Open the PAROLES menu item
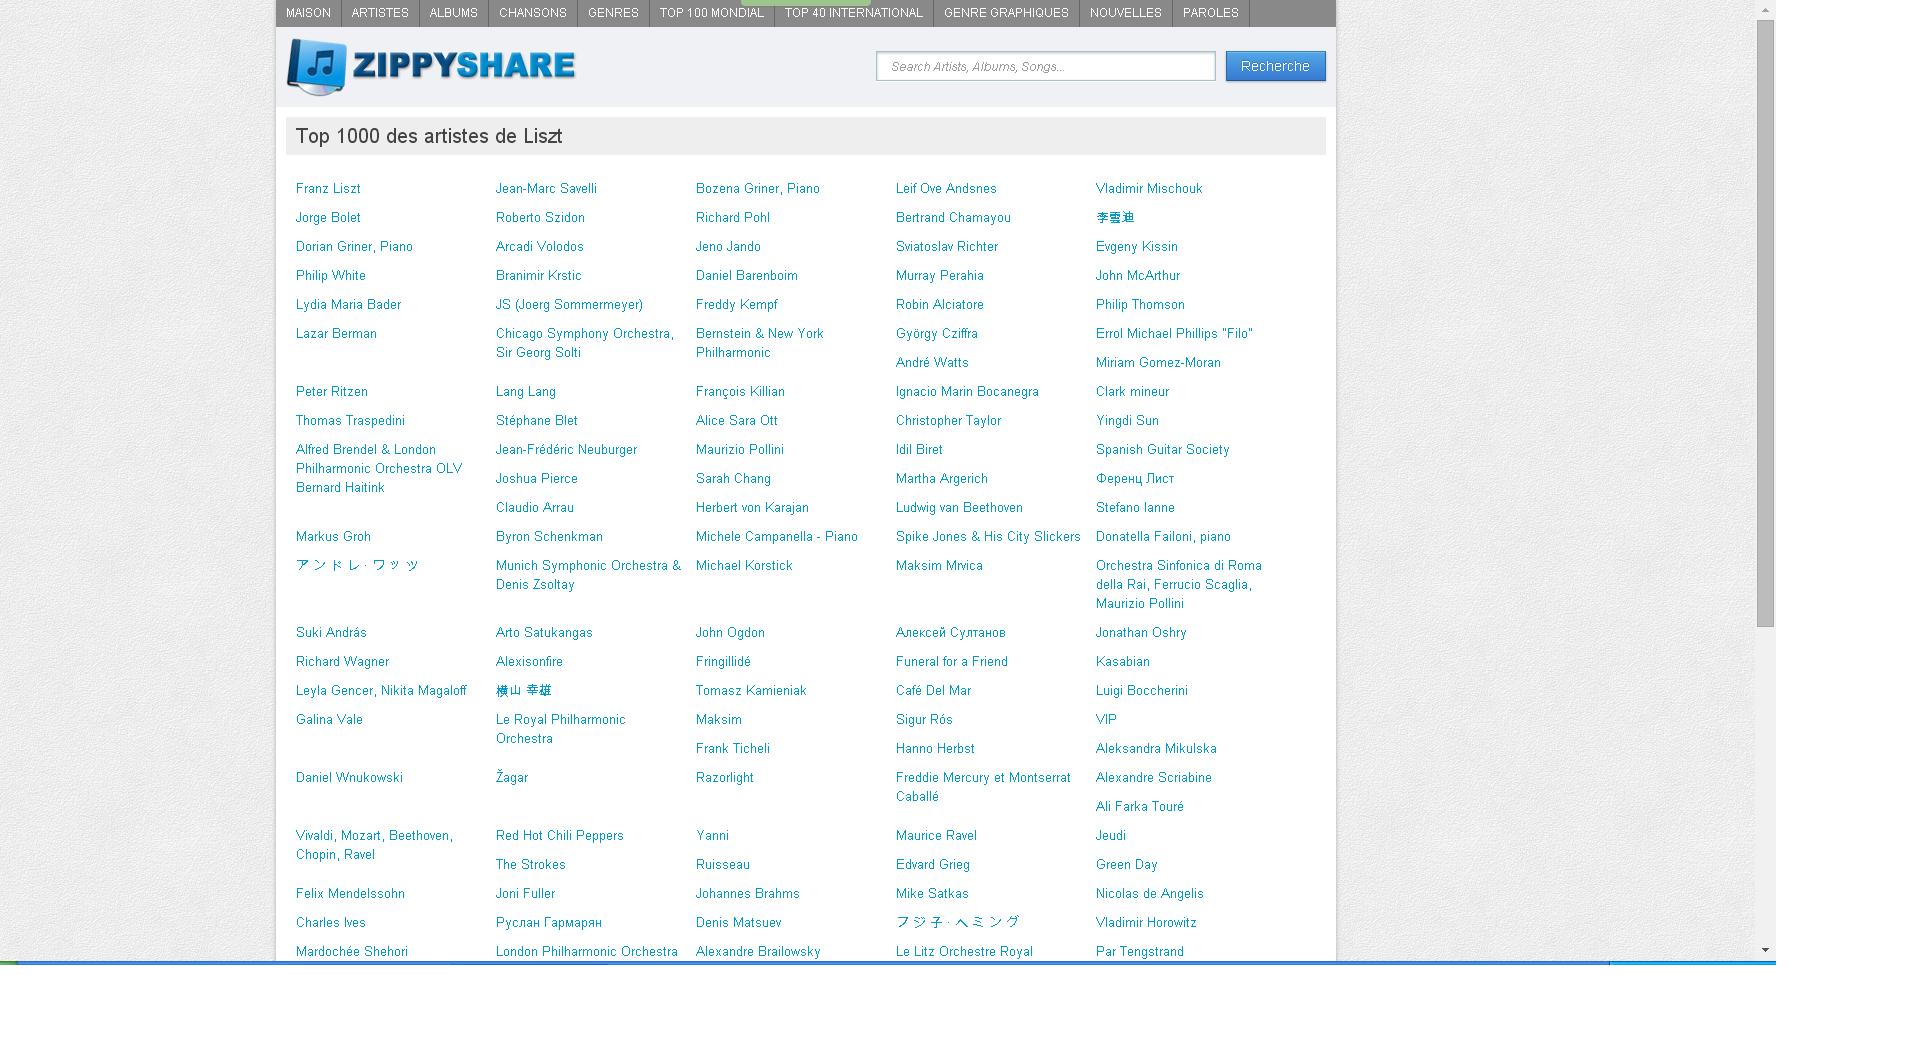Screen dimensions: 1920x1051 pos(1211,13)
